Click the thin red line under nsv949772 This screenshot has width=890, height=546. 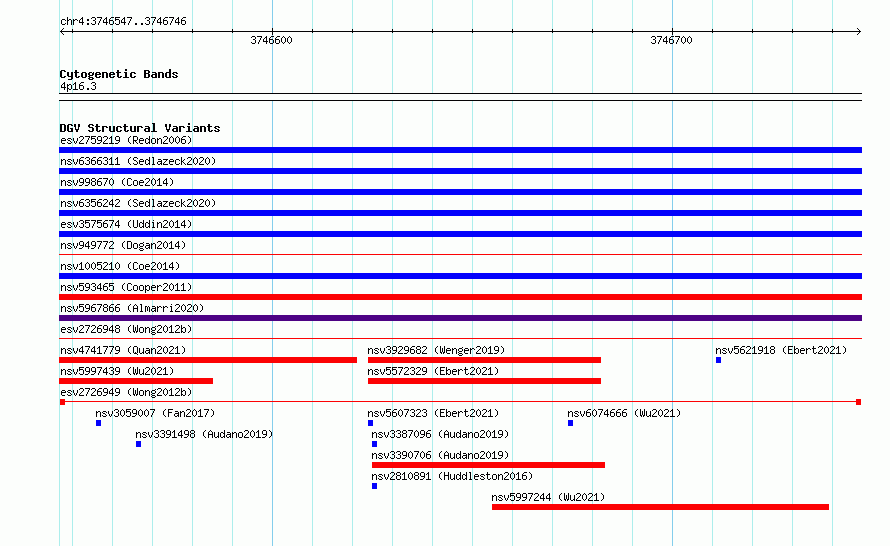tap(460, 255)
